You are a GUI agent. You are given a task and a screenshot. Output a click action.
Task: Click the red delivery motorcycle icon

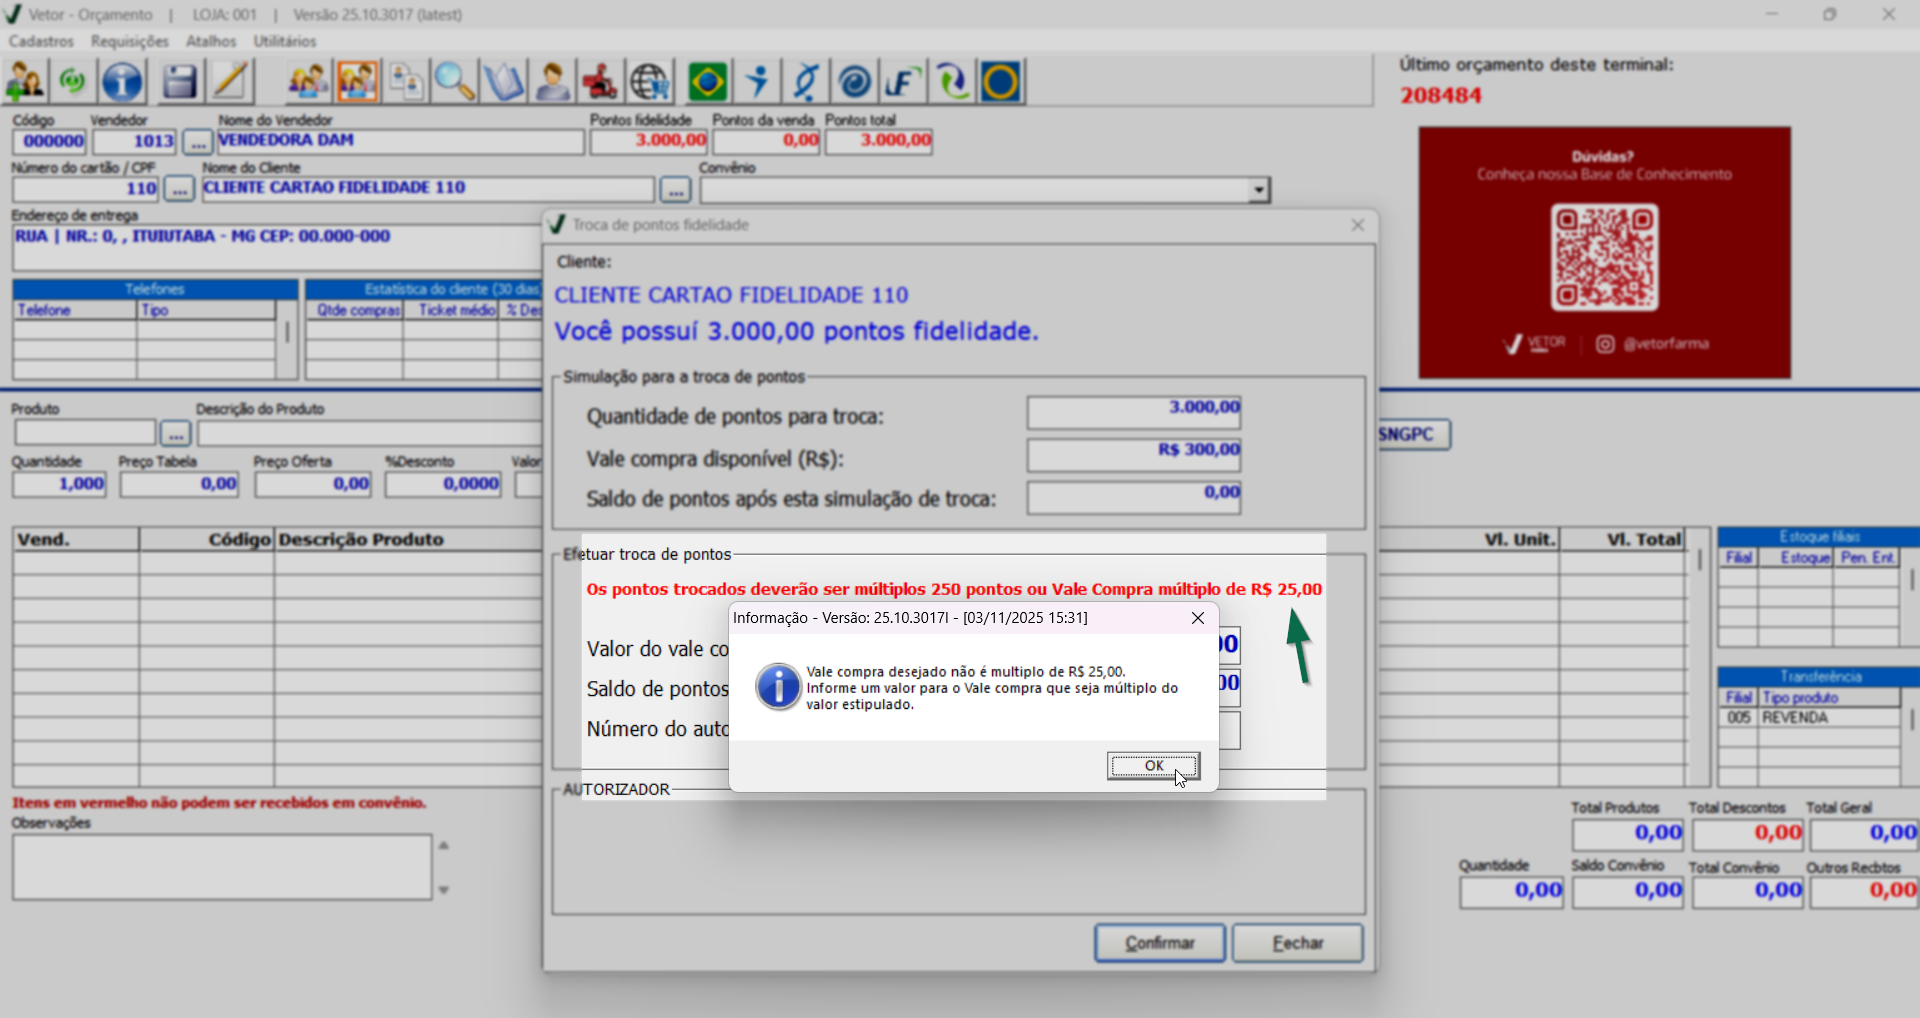click(x=600, y=82)
